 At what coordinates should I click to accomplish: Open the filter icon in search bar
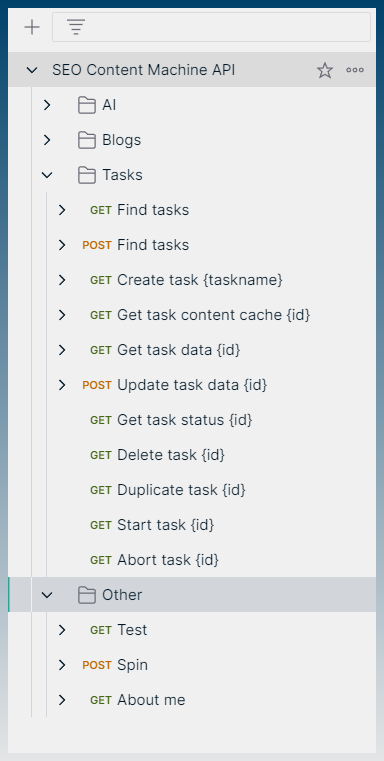[76, 27]
